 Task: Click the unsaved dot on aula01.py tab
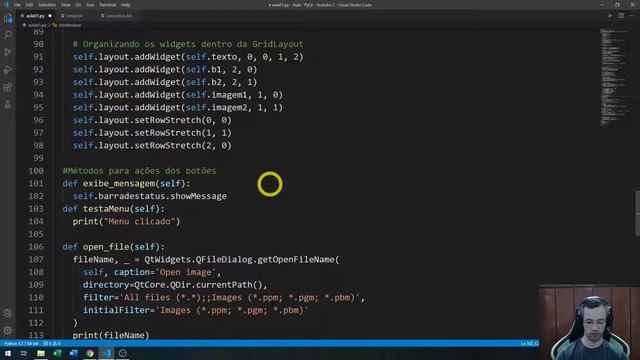pos(50,16)
